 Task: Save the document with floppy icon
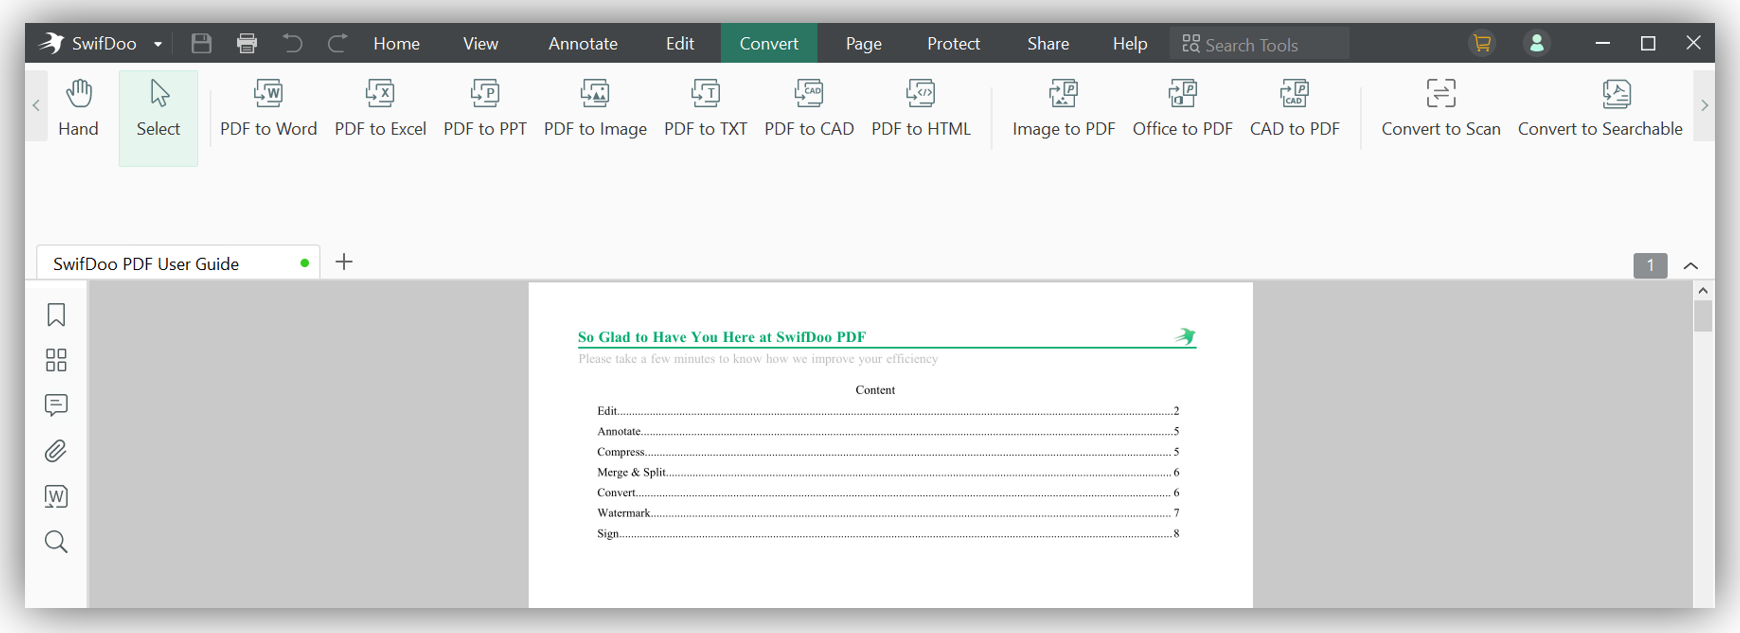(201, 43)
